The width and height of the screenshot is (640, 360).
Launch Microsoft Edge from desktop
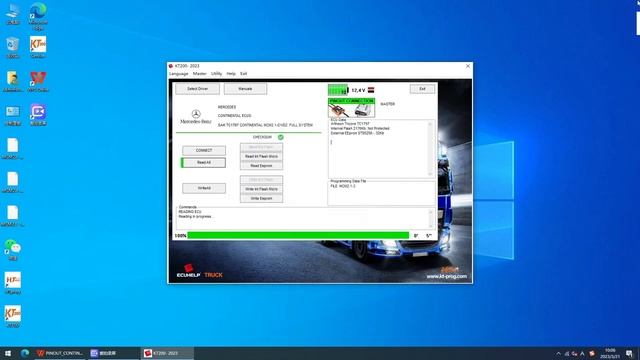pos(38,16)
